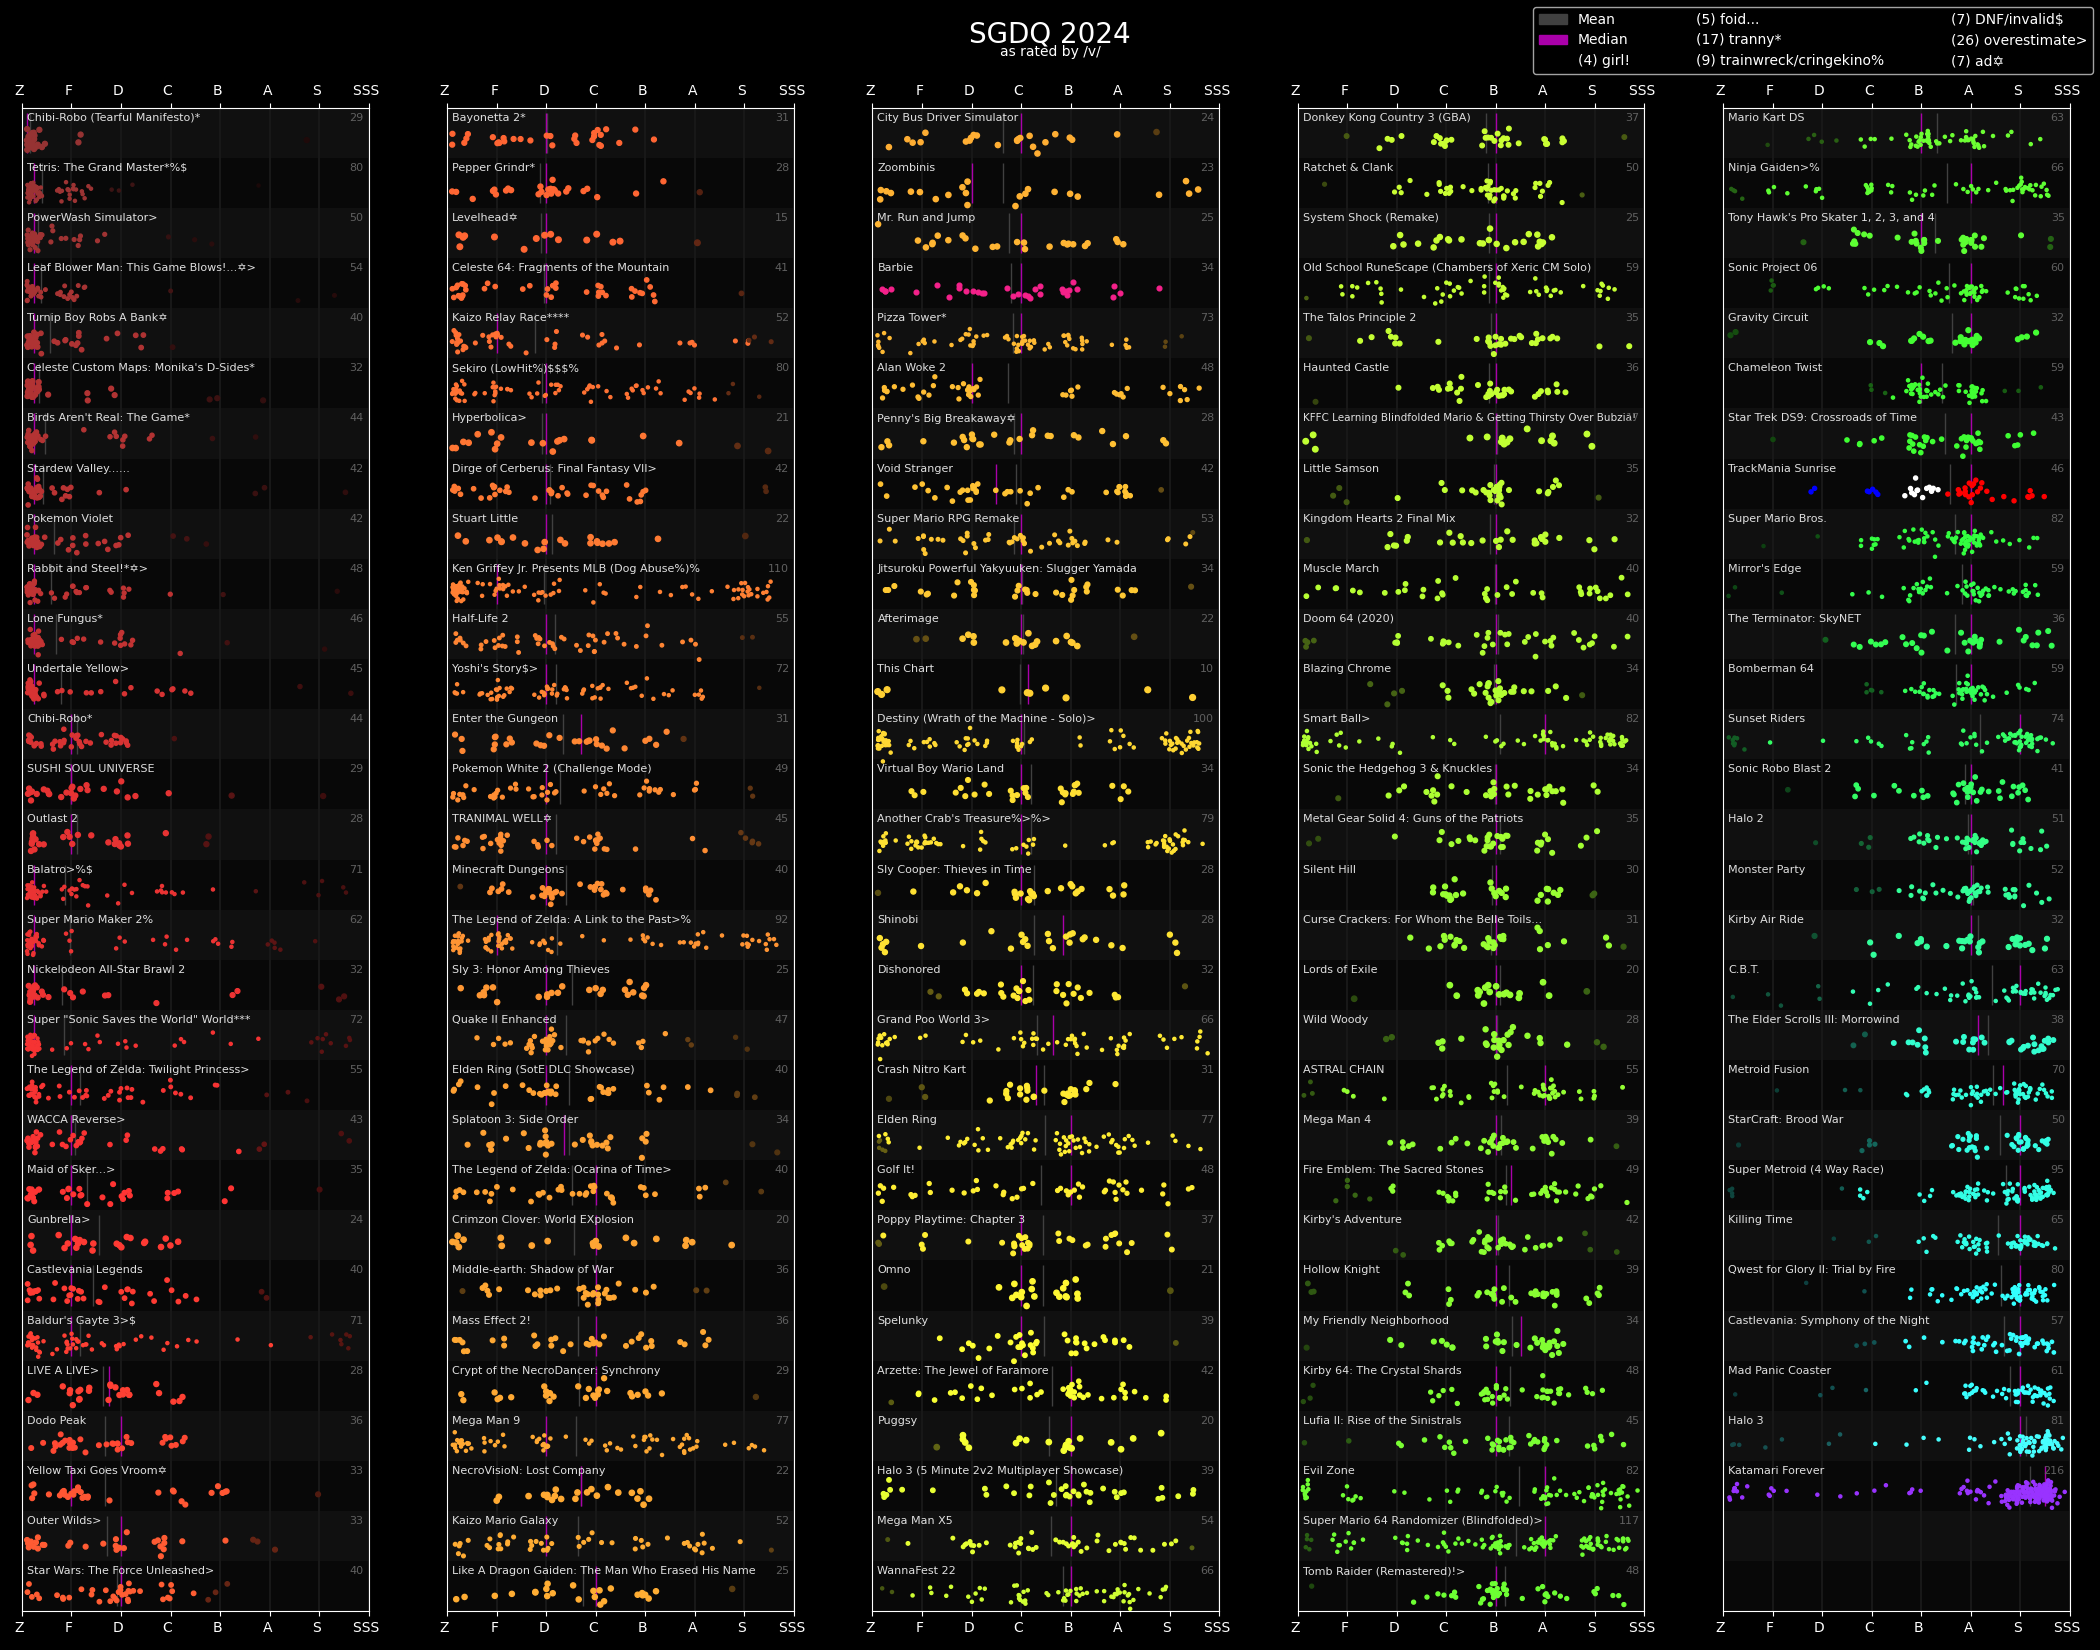Click the Crash Nitro Kart label
This screenshot has width=2100, height=1650.
[922, 1069]
